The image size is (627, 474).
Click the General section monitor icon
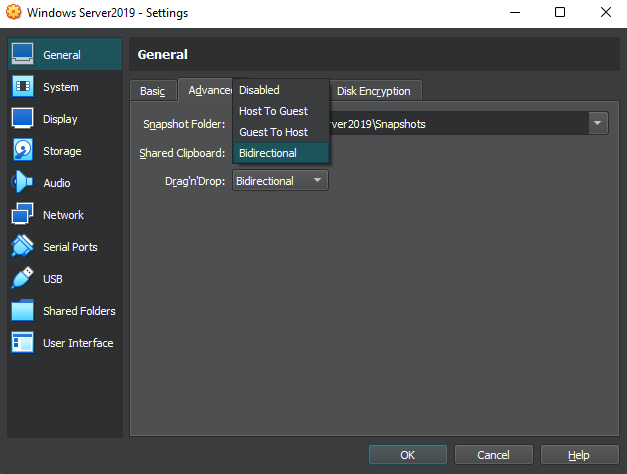[x=23, y=55]
